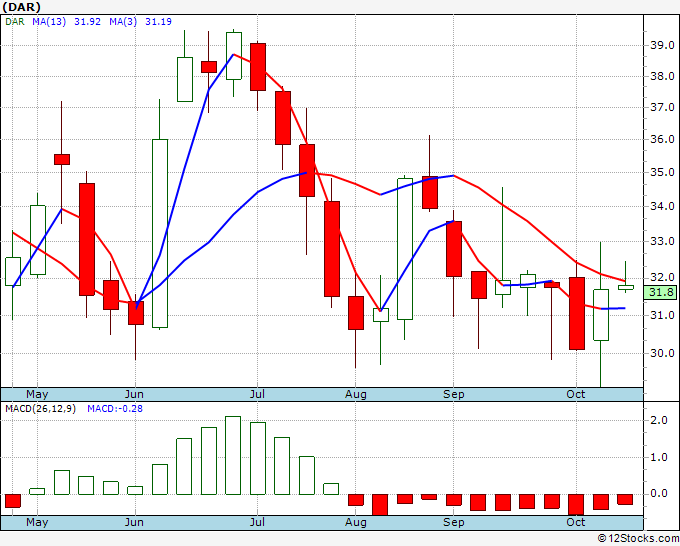Click the highlighted 31.8 current price tag
This screenshot has height=546, width=680.
660,292
